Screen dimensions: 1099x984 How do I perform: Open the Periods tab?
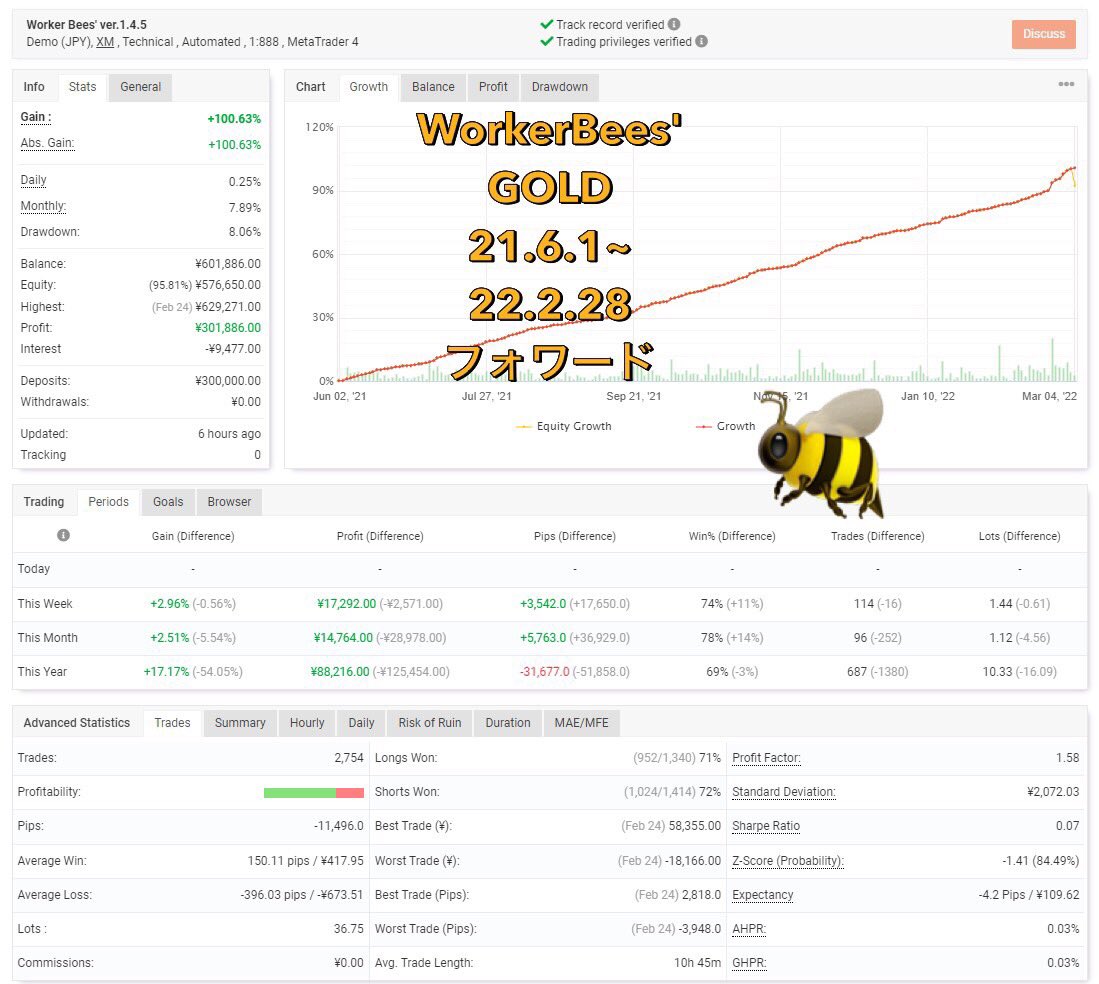pos(109,502)
